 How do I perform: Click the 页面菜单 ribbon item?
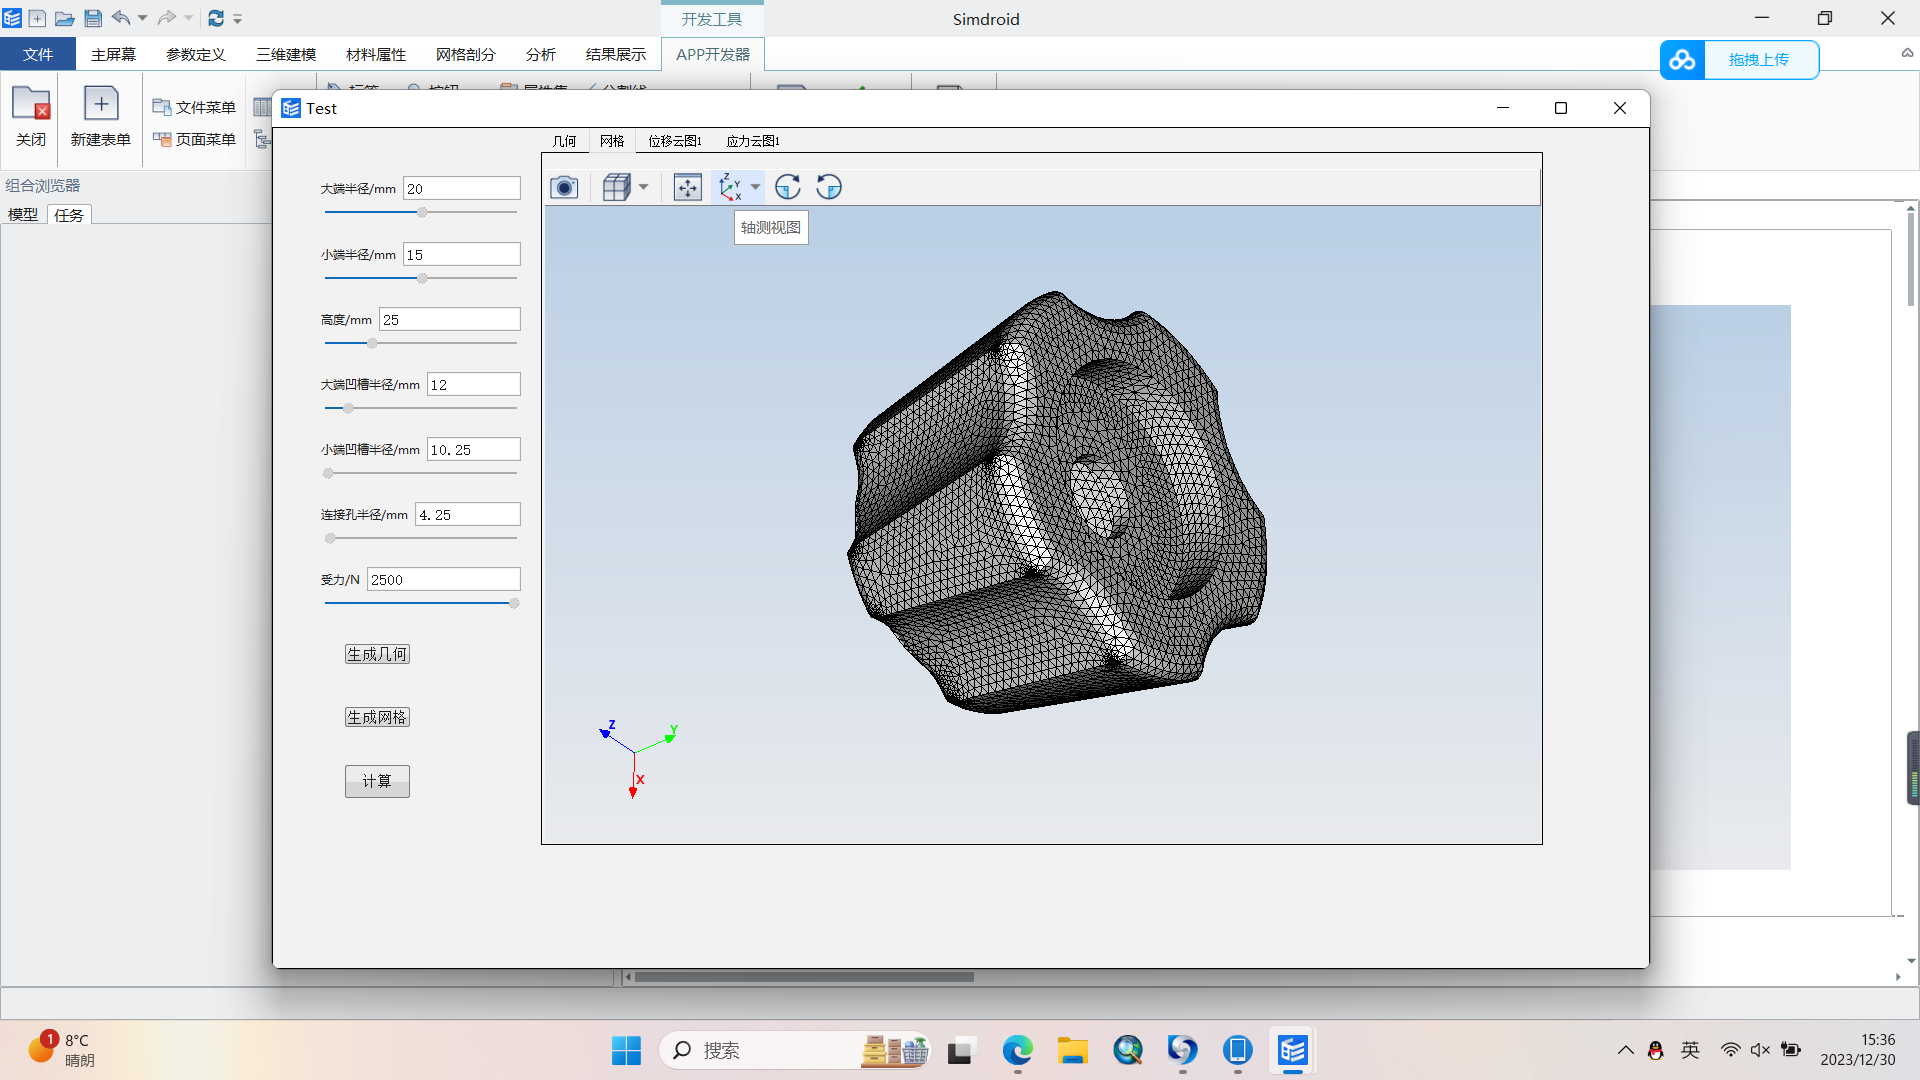click(194, 139)
